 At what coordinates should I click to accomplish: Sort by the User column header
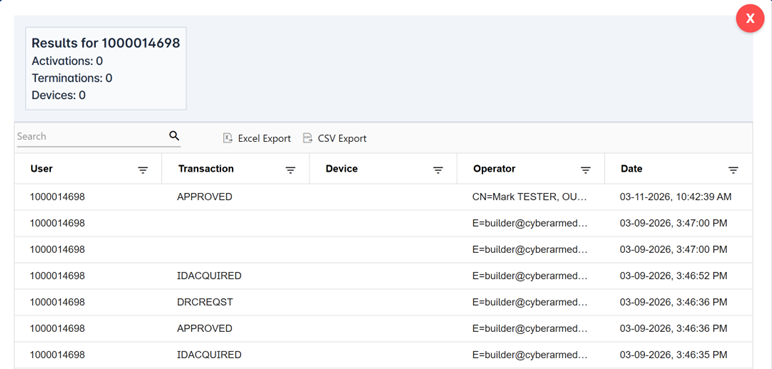[x=41, y=168]
